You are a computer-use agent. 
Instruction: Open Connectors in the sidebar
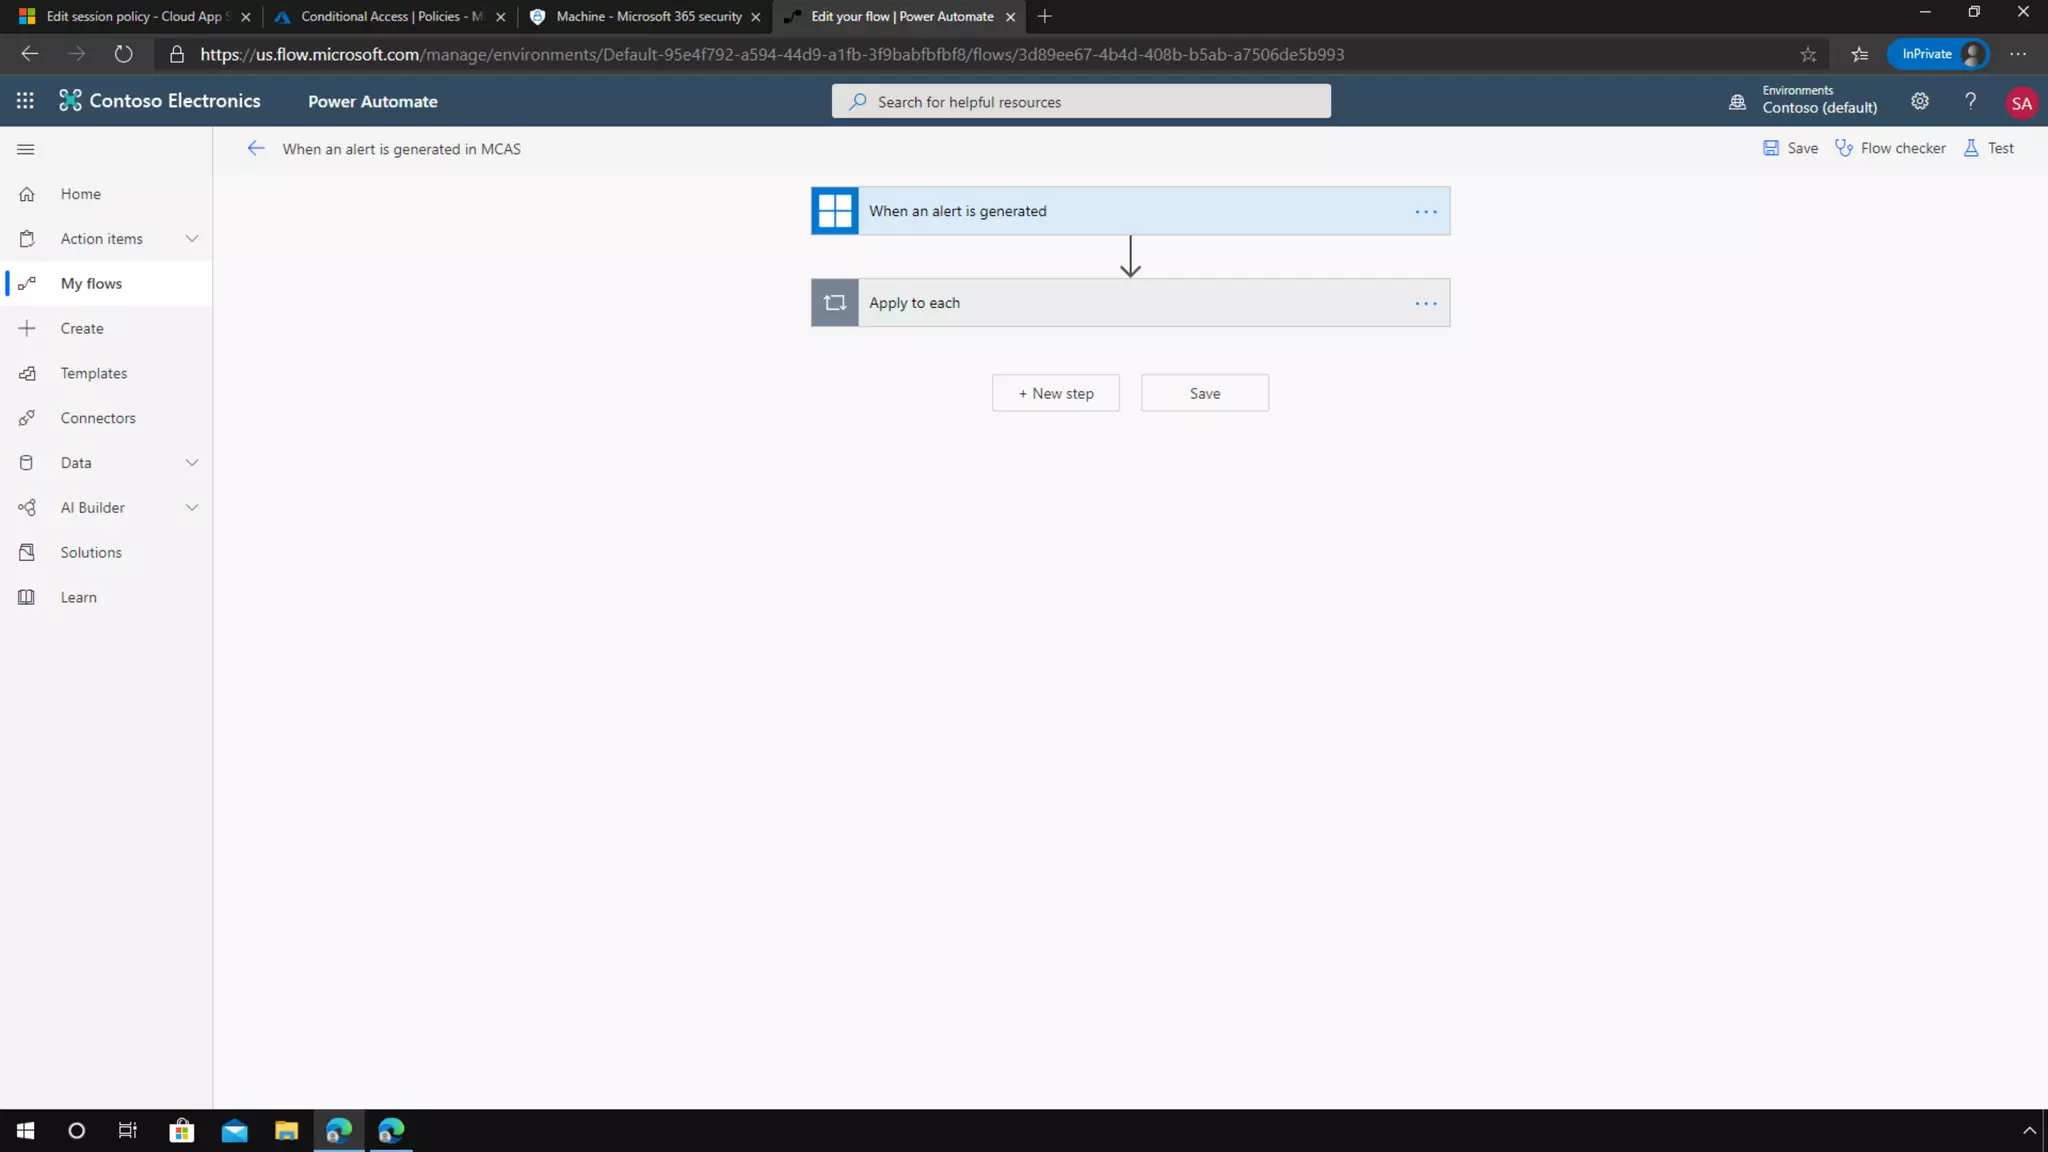106,418
